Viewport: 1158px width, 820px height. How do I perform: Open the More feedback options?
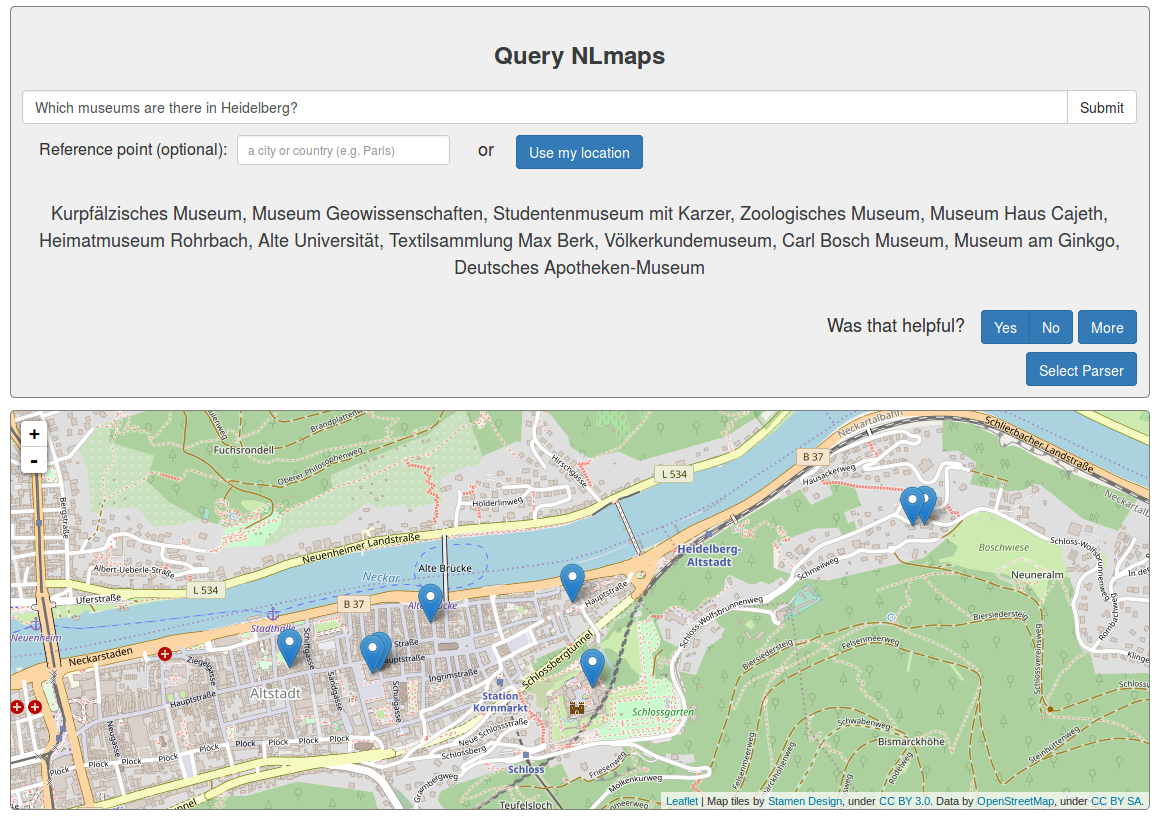tap(1106, 328)
